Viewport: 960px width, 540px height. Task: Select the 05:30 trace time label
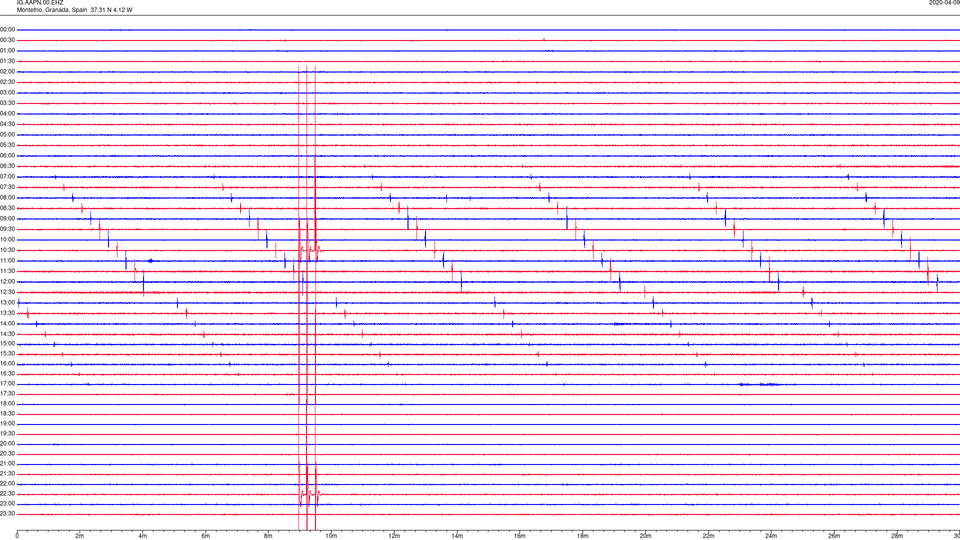click(8, 145)
